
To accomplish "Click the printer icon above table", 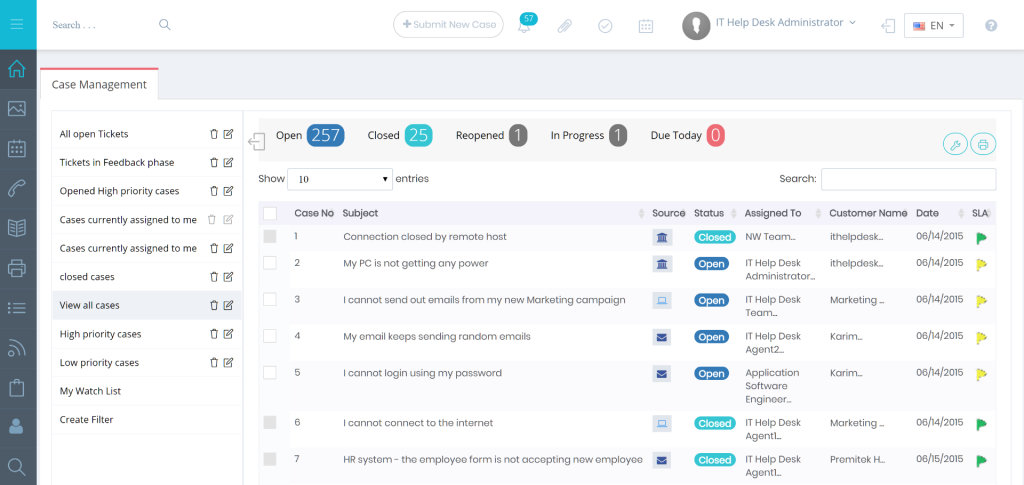I will (x=982, y=145).
